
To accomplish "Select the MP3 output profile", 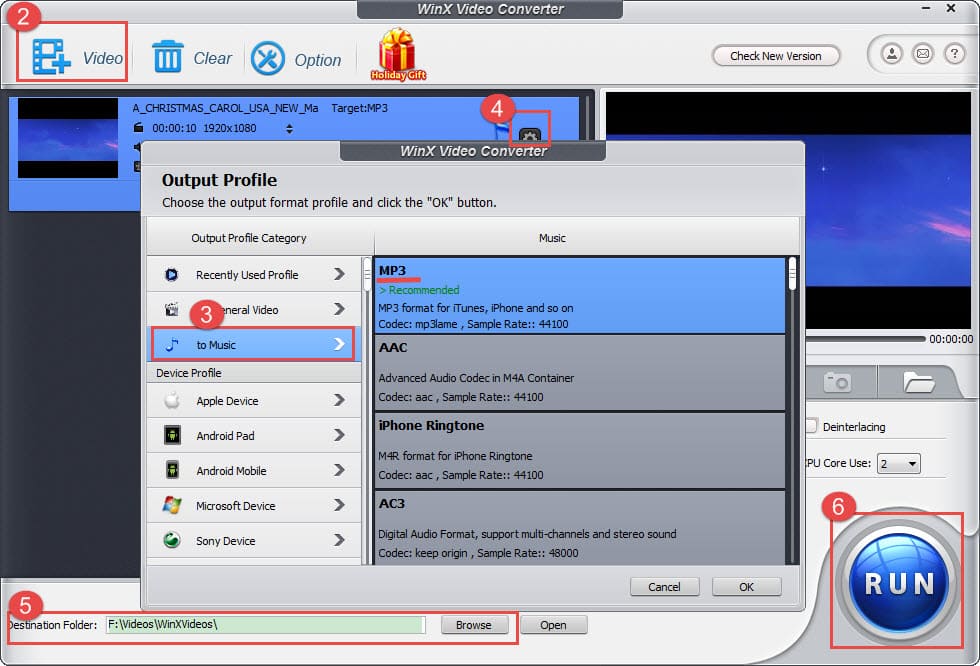I will tap(579, 296).
